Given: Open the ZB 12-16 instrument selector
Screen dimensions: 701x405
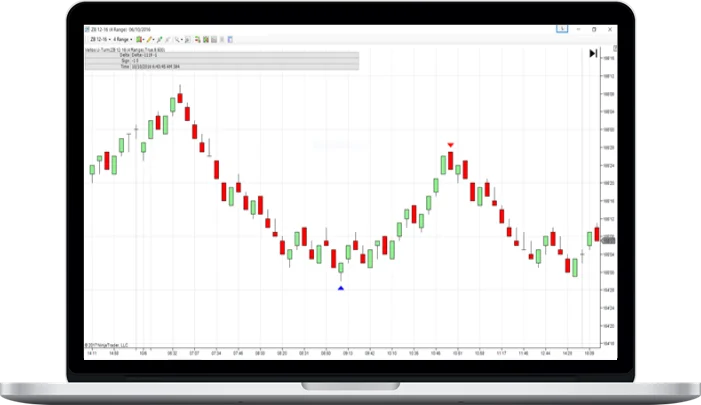Looking at the screenshot, I should pyautogui.click(x=98, y=40).
